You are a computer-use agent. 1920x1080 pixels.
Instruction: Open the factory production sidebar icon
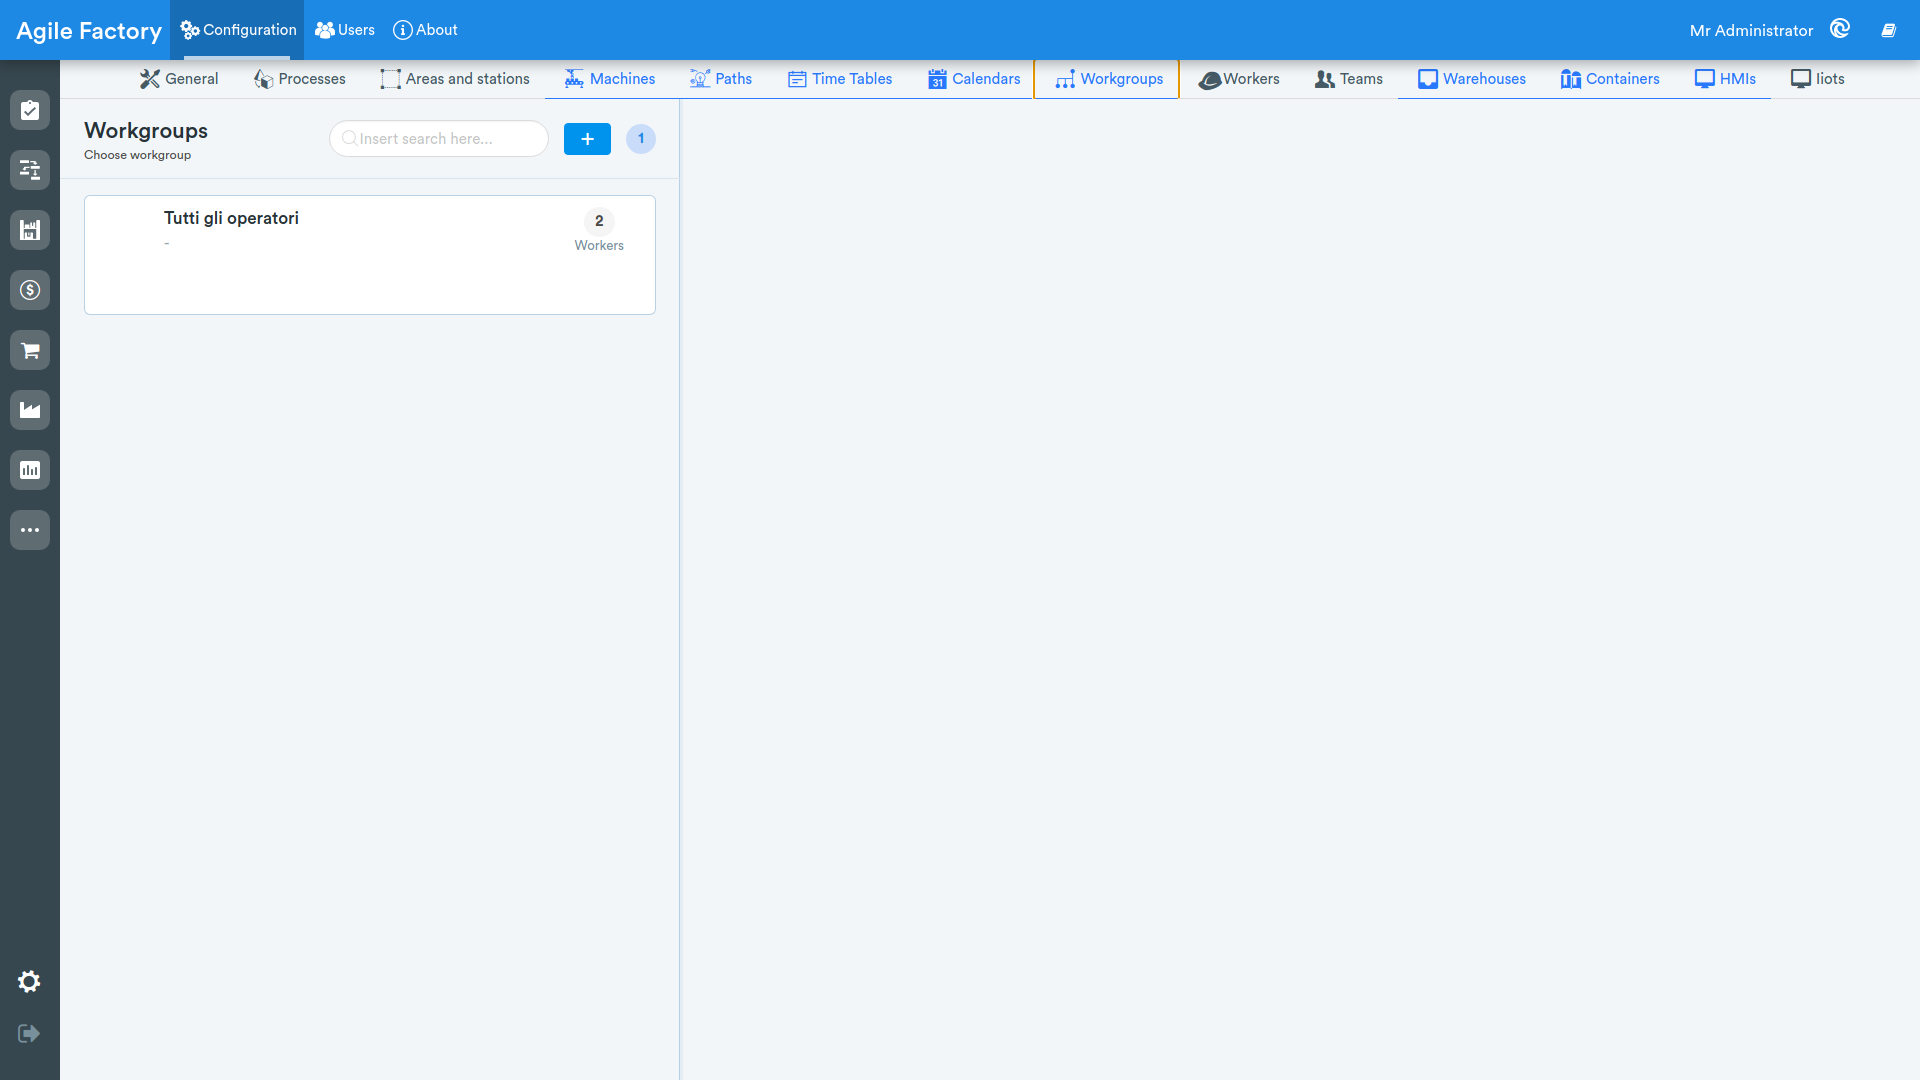pos(30,410)
